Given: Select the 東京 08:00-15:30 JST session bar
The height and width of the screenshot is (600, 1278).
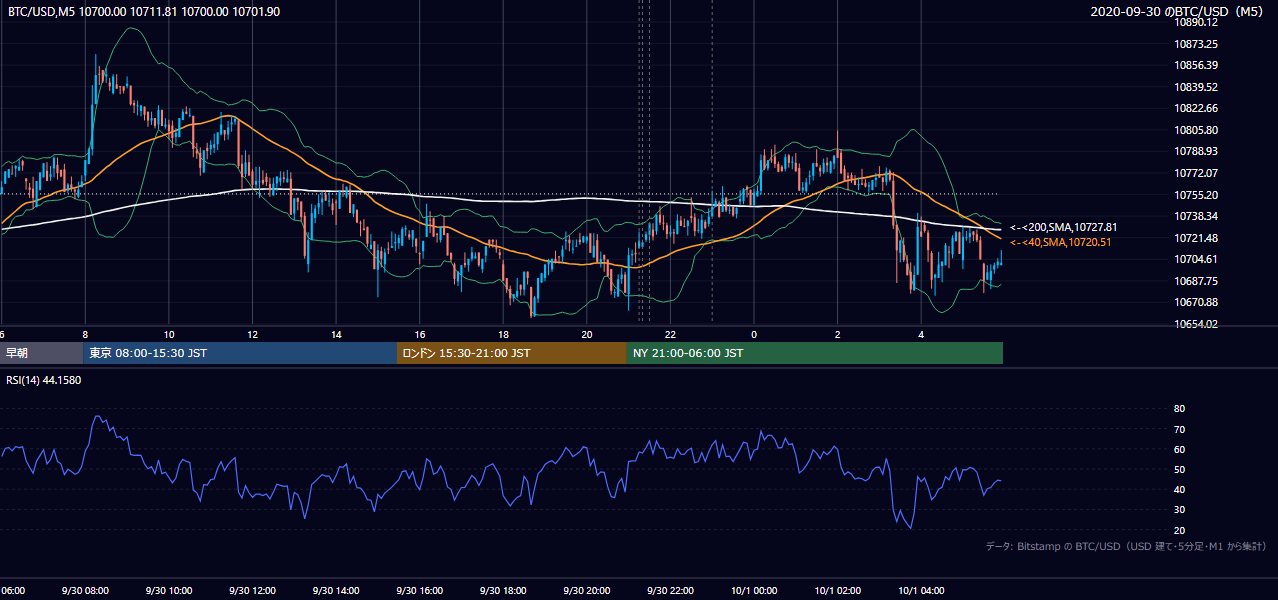Looking at the screenshot, I should [x=241, y=353].
